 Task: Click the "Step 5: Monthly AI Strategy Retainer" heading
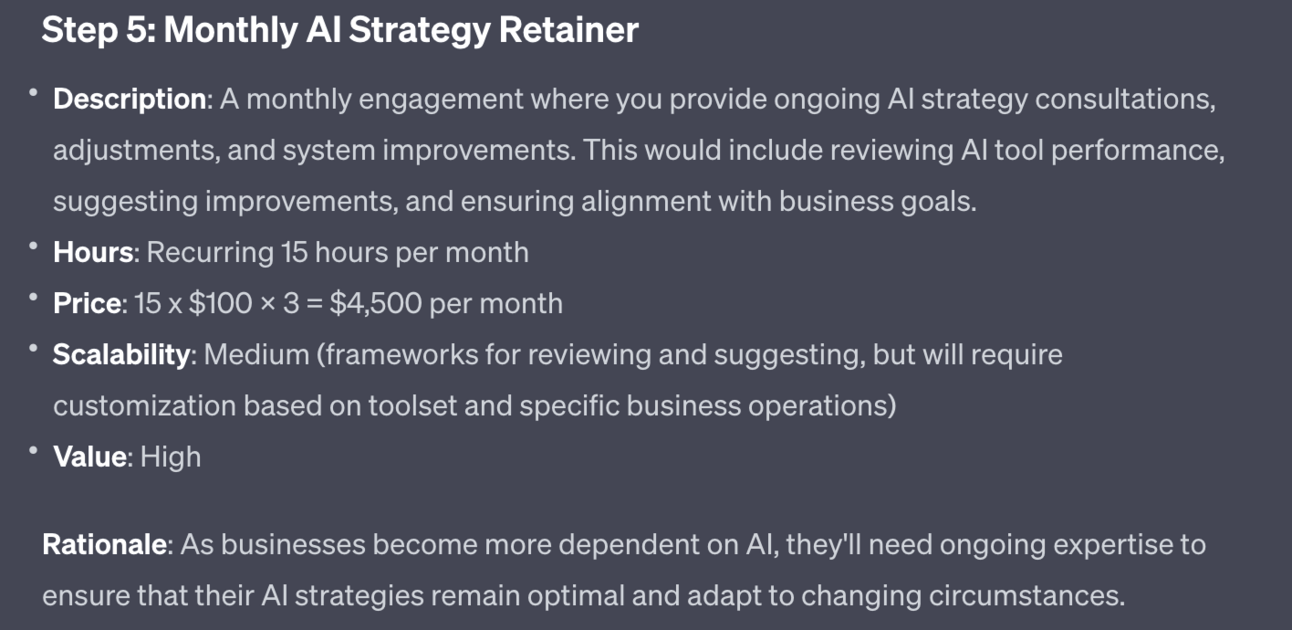point(339,30)
